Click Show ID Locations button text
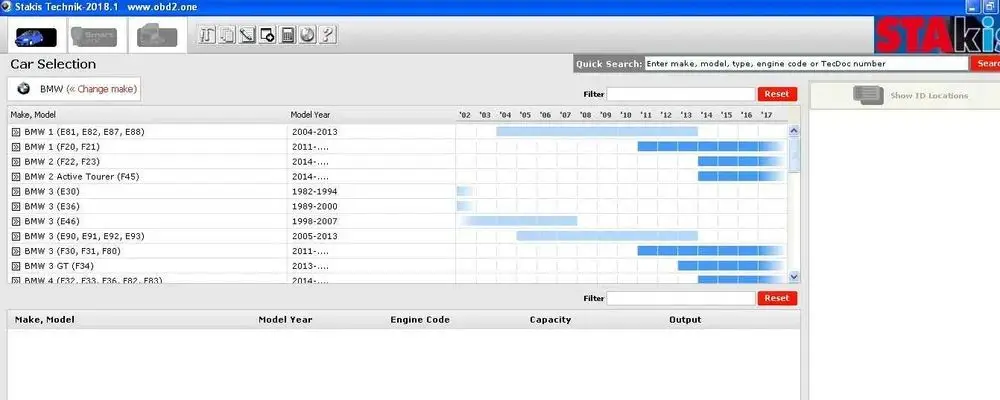 coord(929,96)
